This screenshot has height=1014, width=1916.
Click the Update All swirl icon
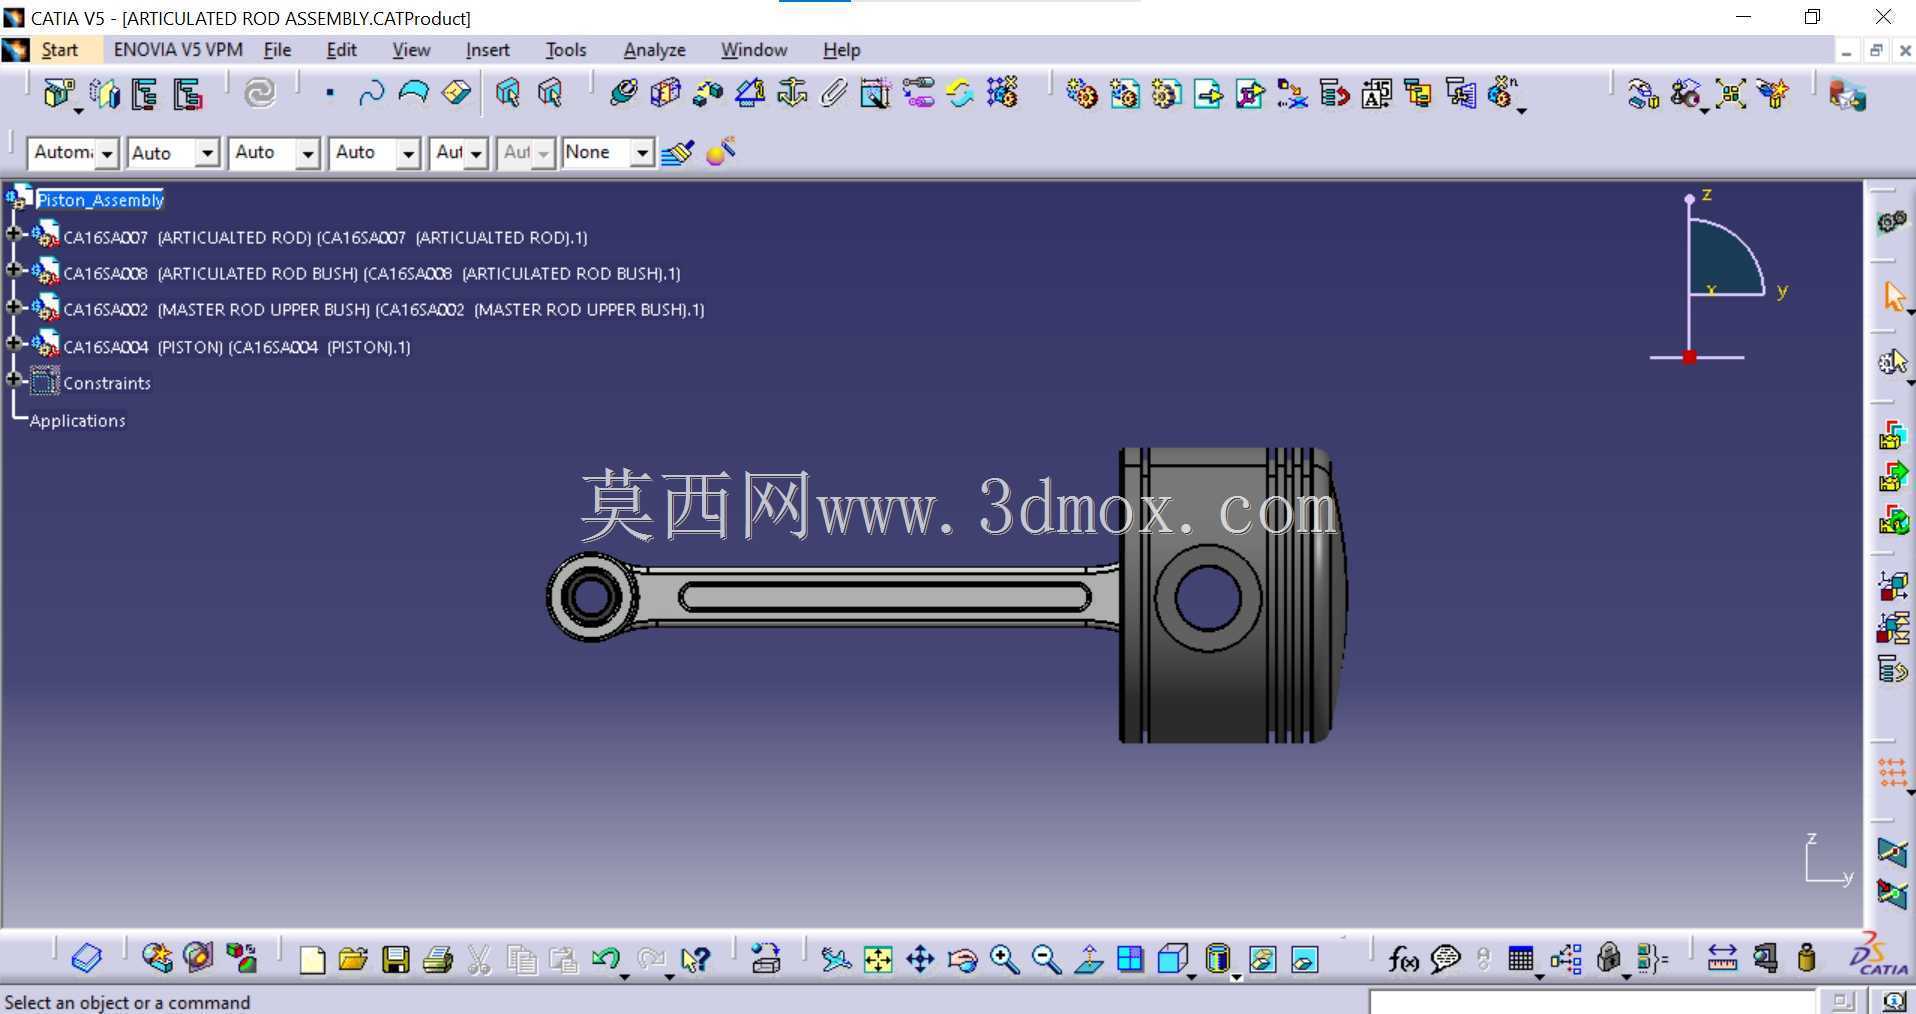[259, 94]
